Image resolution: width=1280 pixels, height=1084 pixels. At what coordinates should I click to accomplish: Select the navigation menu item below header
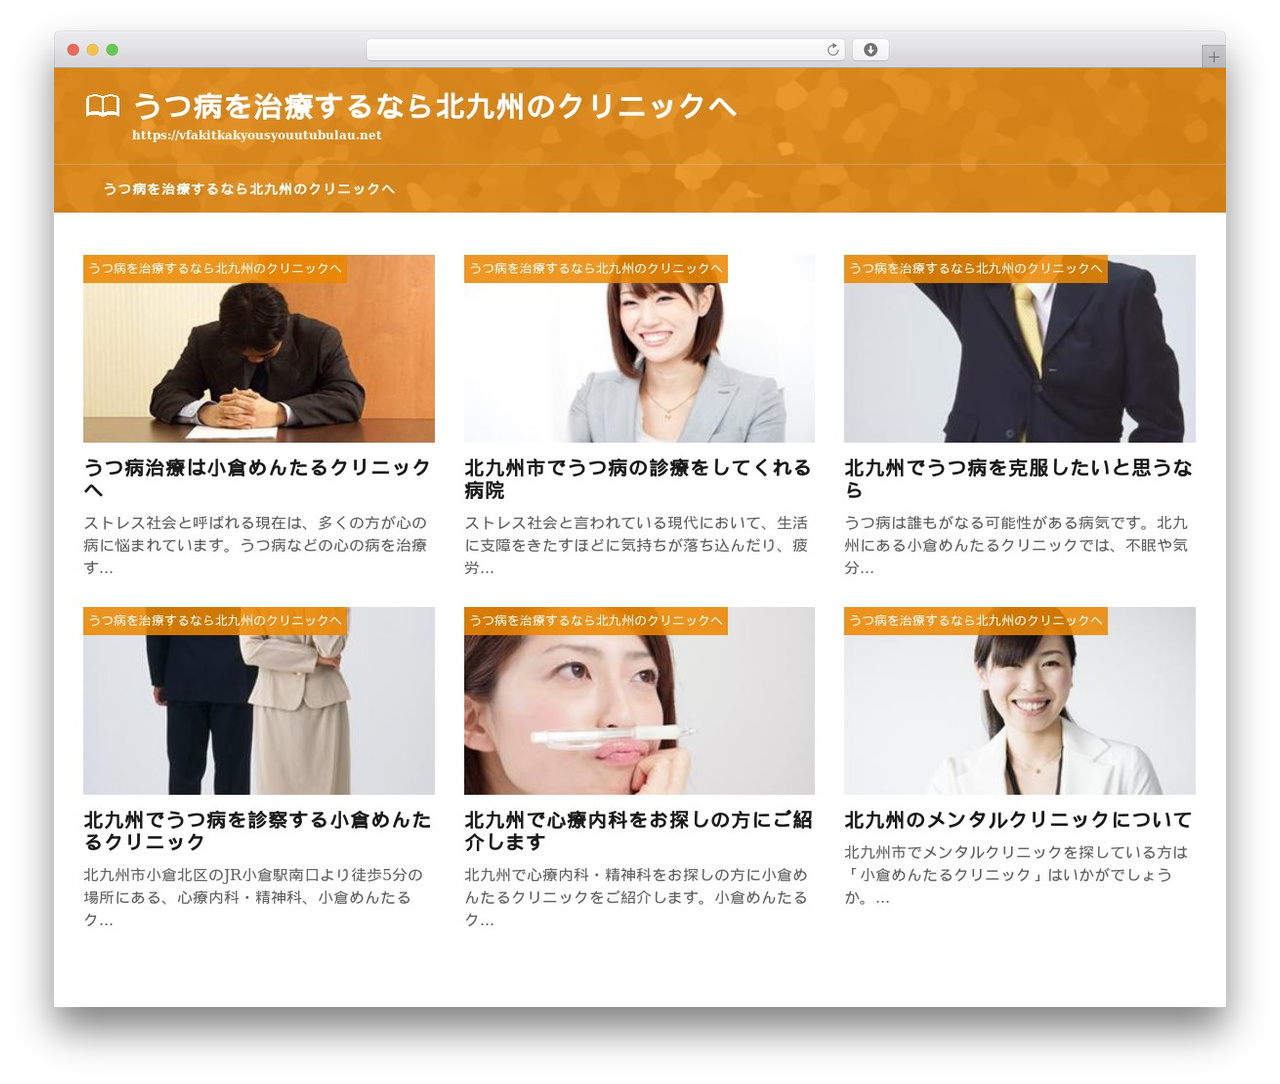(x=249, y=189)
